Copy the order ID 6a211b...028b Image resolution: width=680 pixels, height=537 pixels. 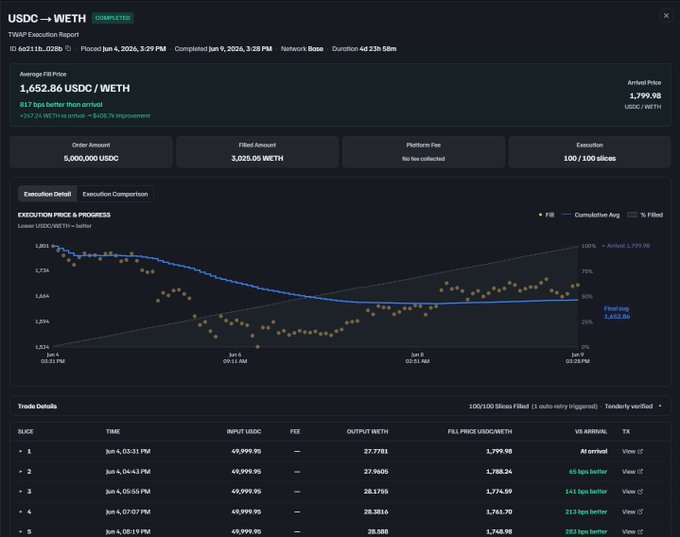coord(68,49)
